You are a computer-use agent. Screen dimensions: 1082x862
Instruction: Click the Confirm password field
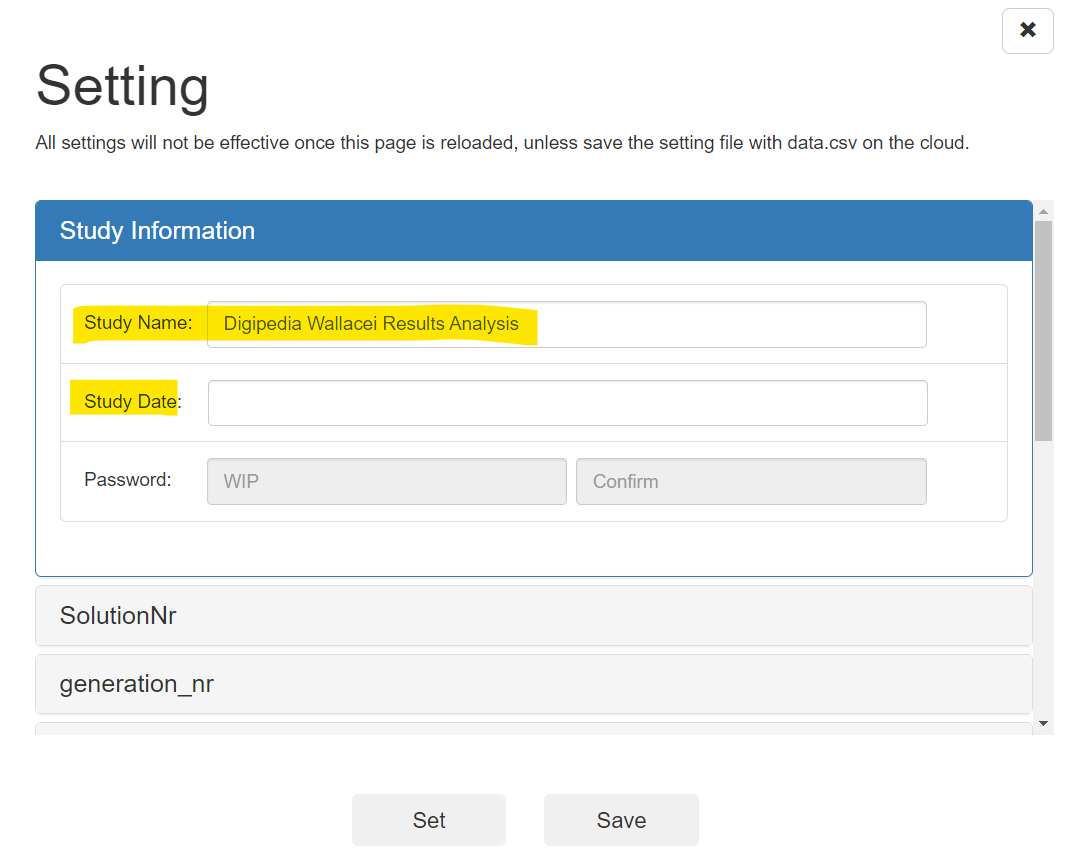(750, 481)
